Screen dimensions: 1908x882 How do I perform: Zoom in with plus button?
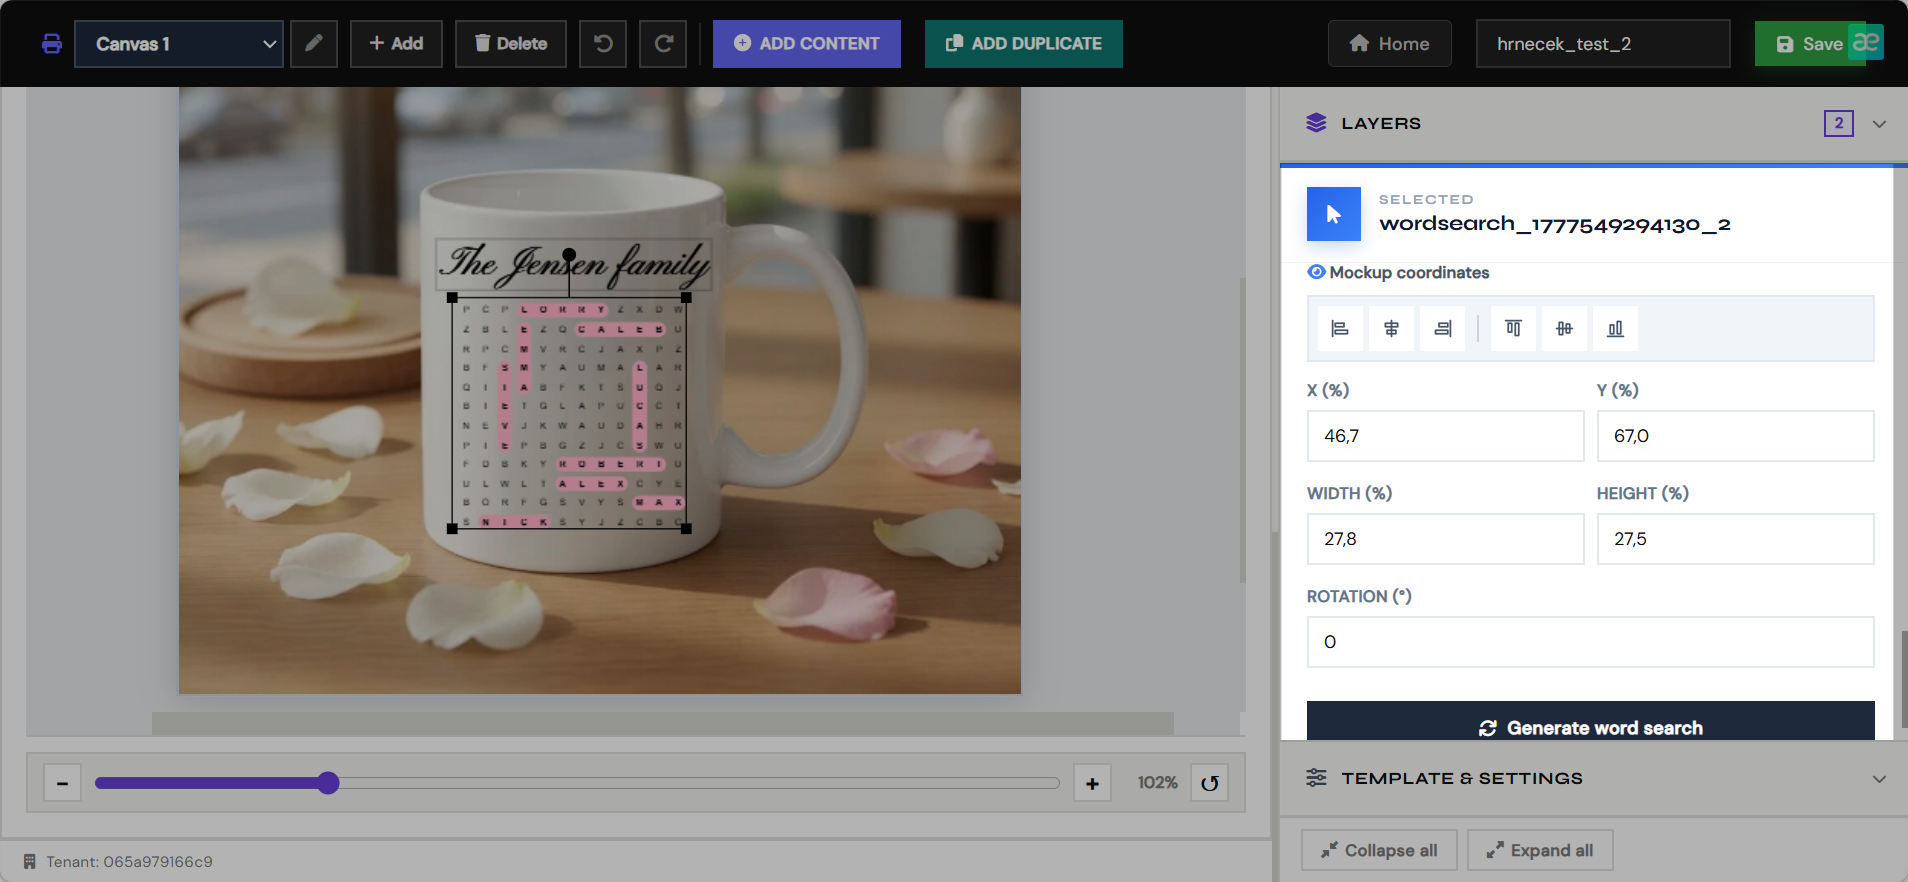coord(1092,783)
